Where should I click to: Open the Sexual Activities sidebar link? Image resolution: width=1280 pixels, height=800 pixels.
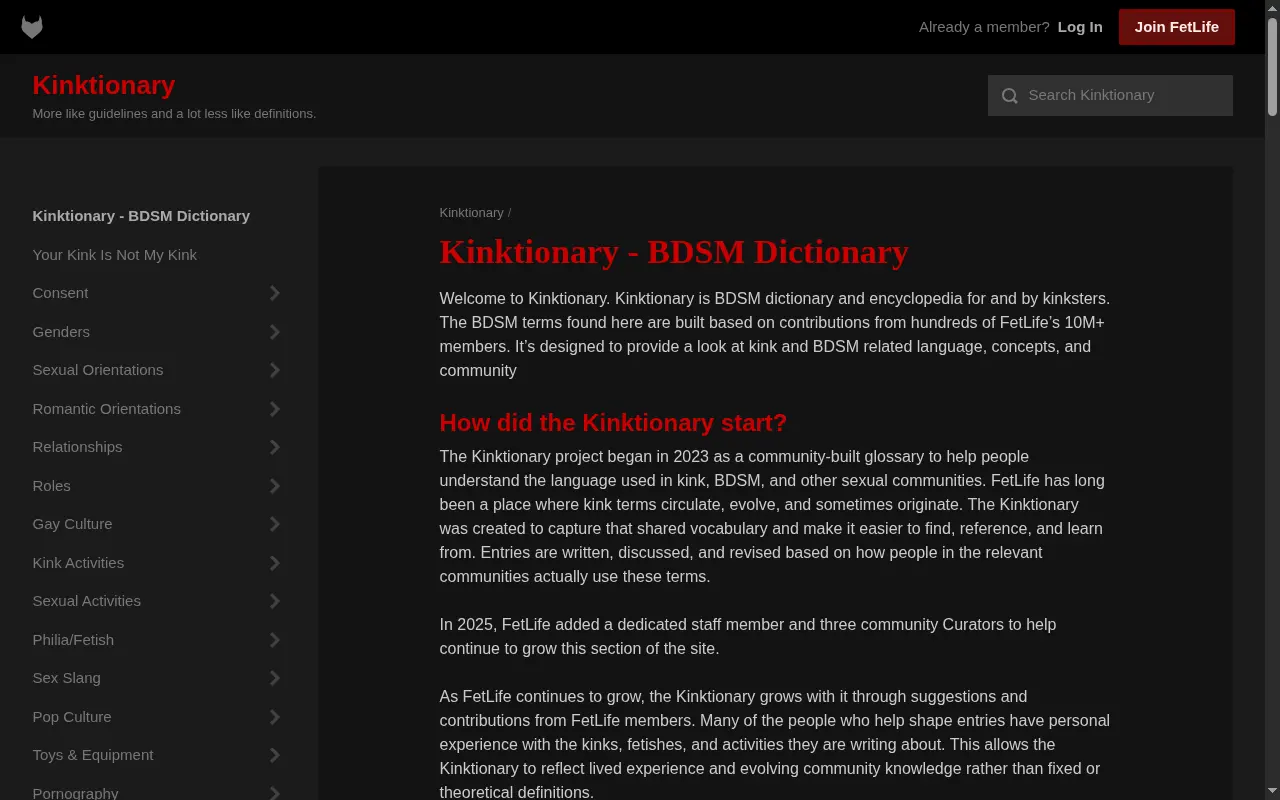click(86, 601)
